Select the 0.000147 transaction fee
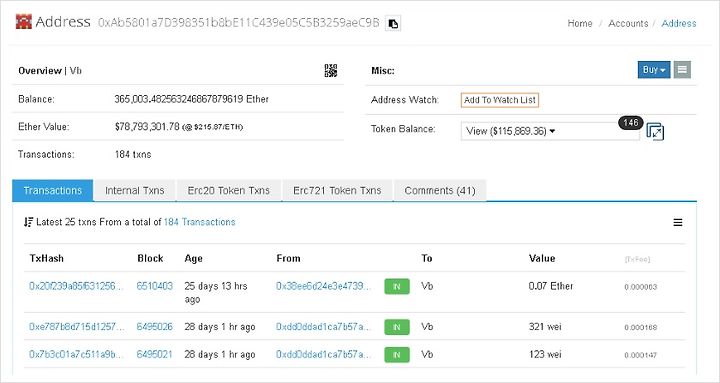Image resolution: width=720 pixels, height=383 pixels. (641, 355)
